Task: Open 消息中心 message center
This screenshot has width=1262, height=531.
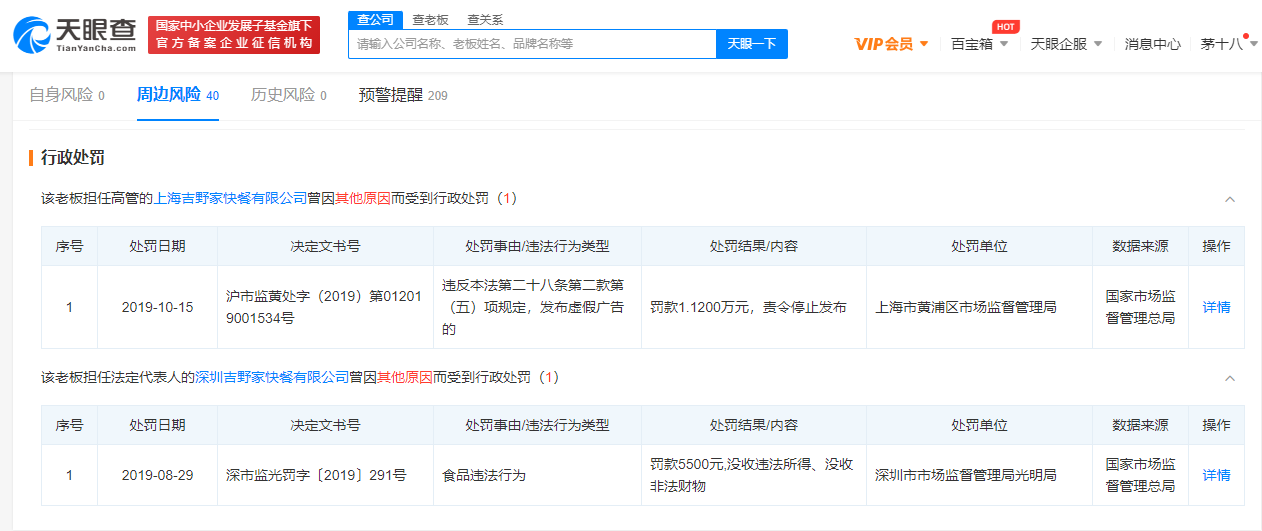Action: coord(1152,44)
